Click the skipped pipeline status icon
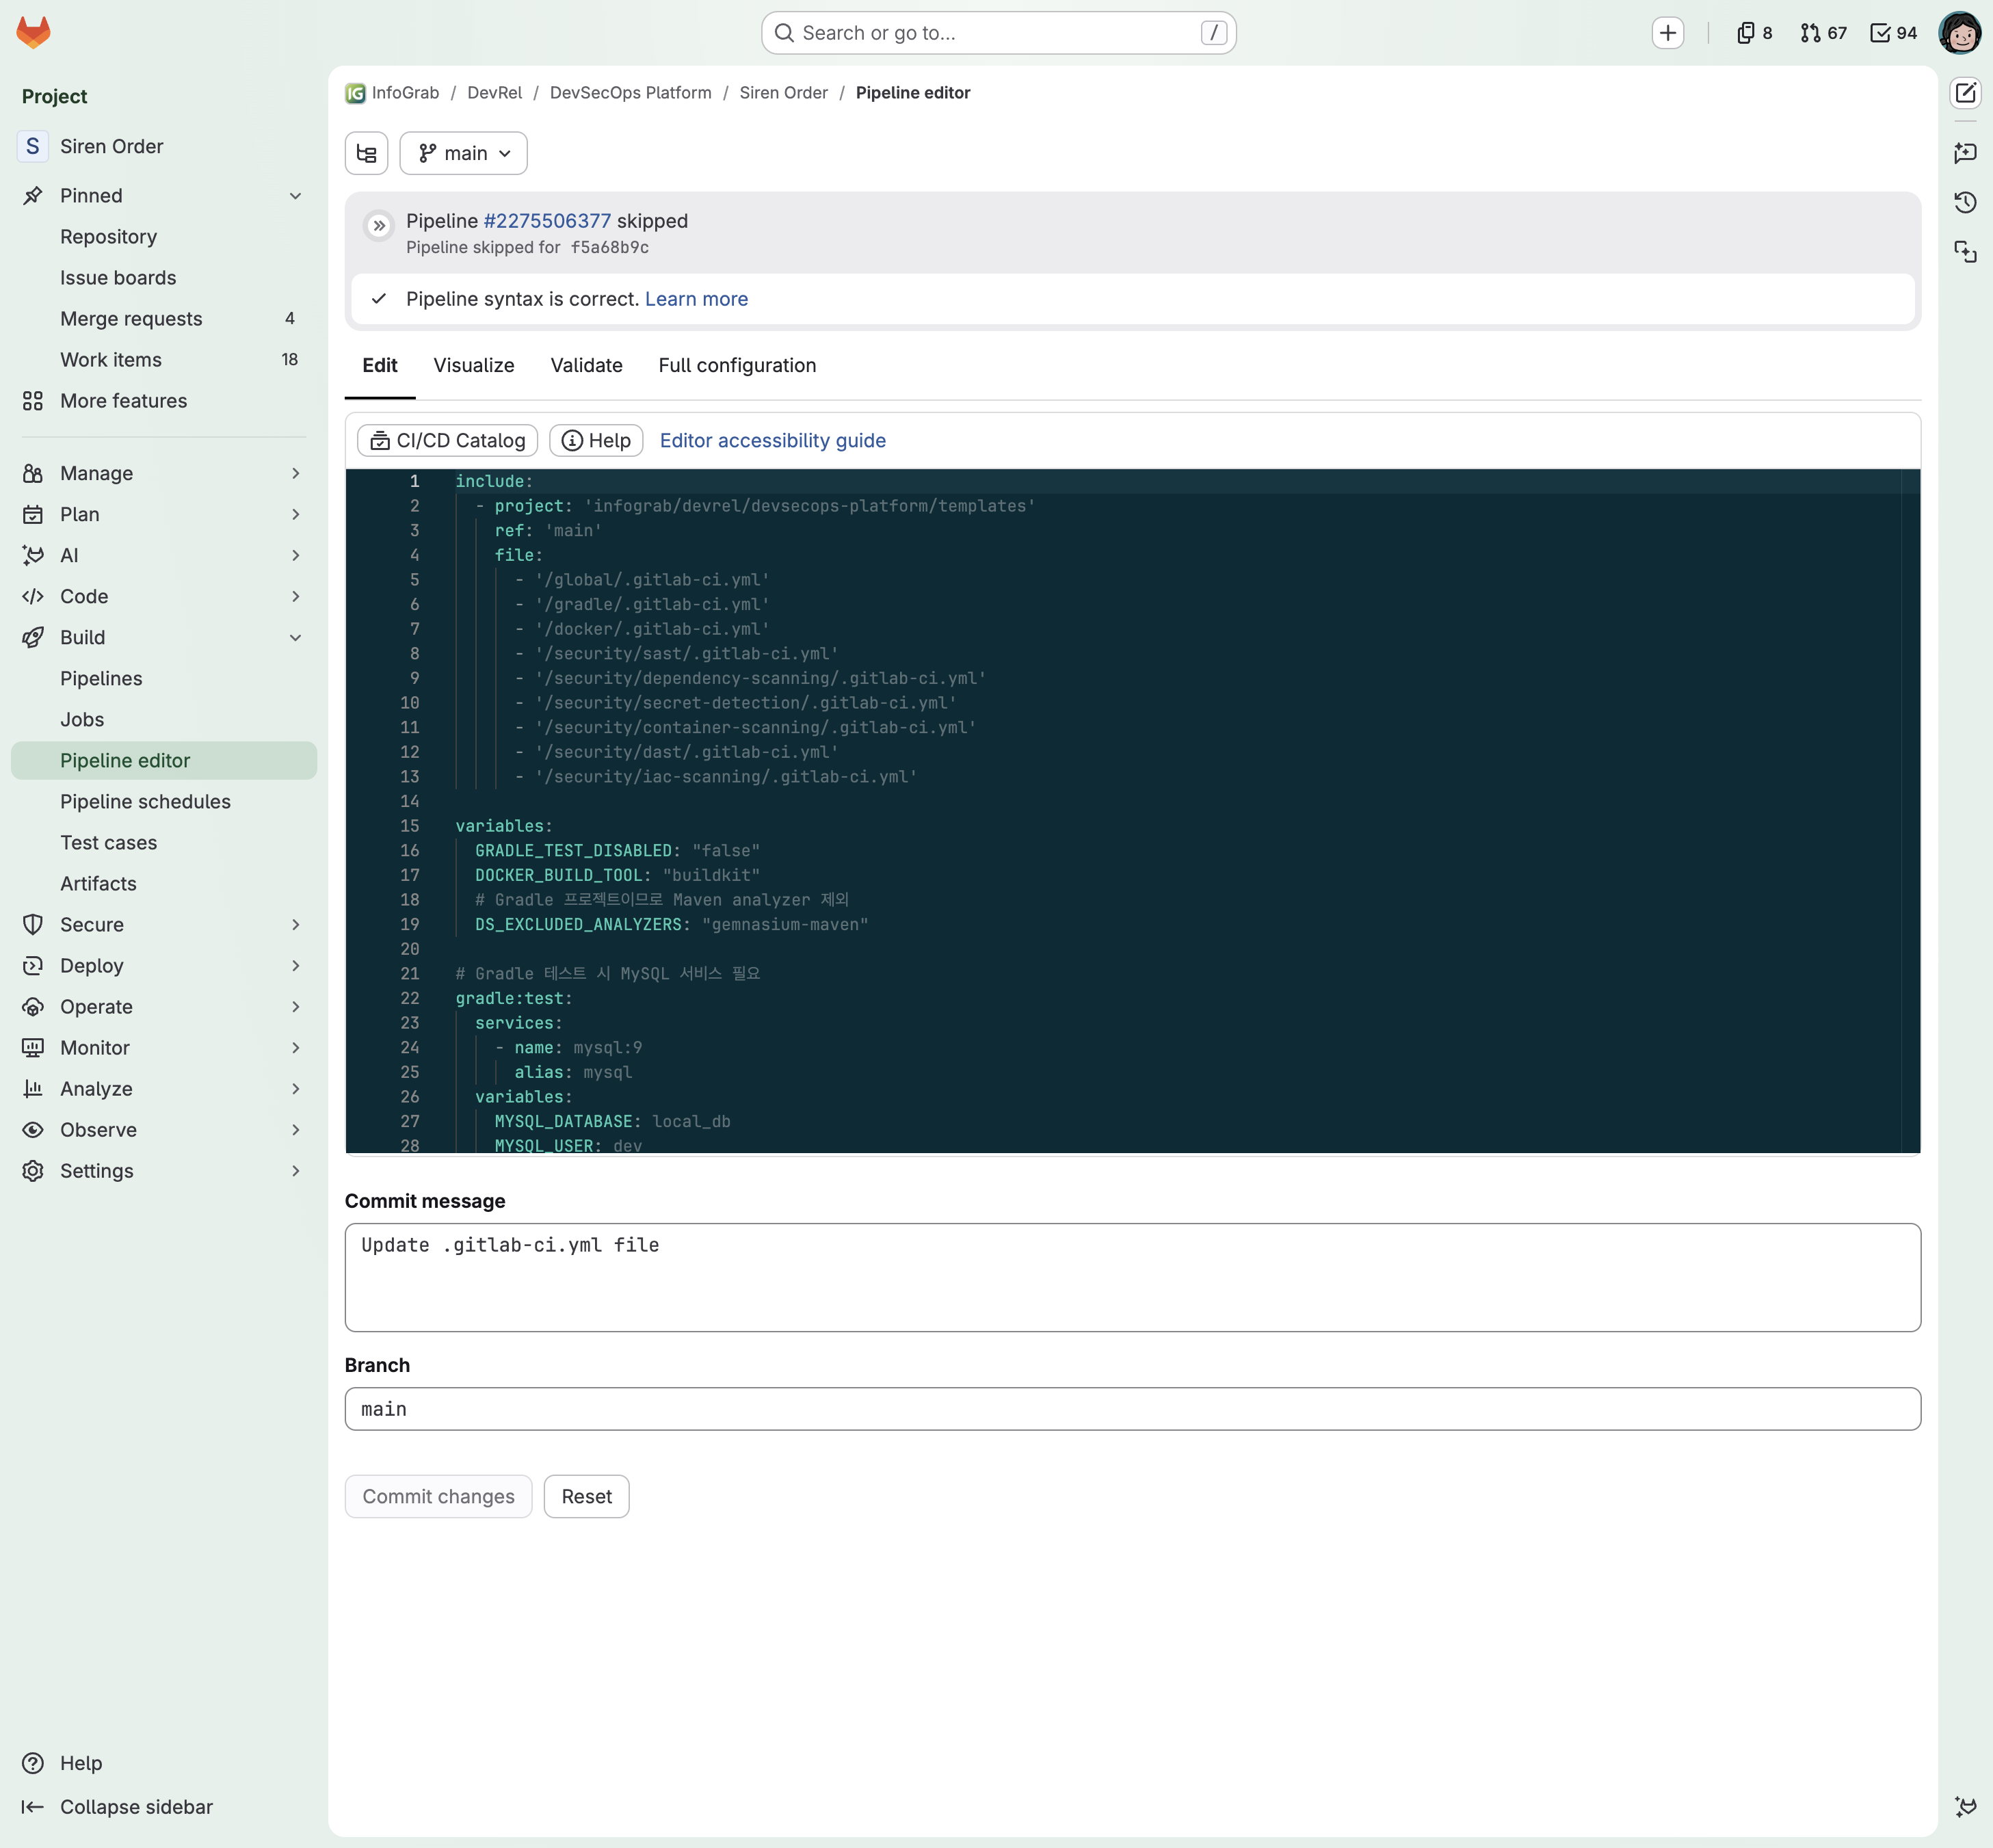1993x1848 pixels. coord(379,226)
